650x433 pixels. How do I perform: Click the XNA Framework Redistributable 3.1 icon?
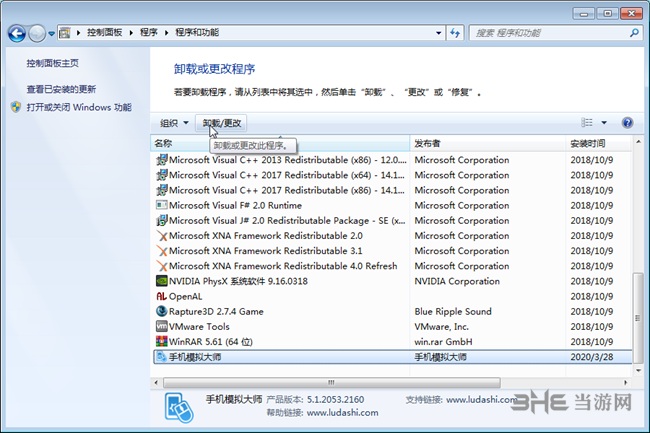162,251
